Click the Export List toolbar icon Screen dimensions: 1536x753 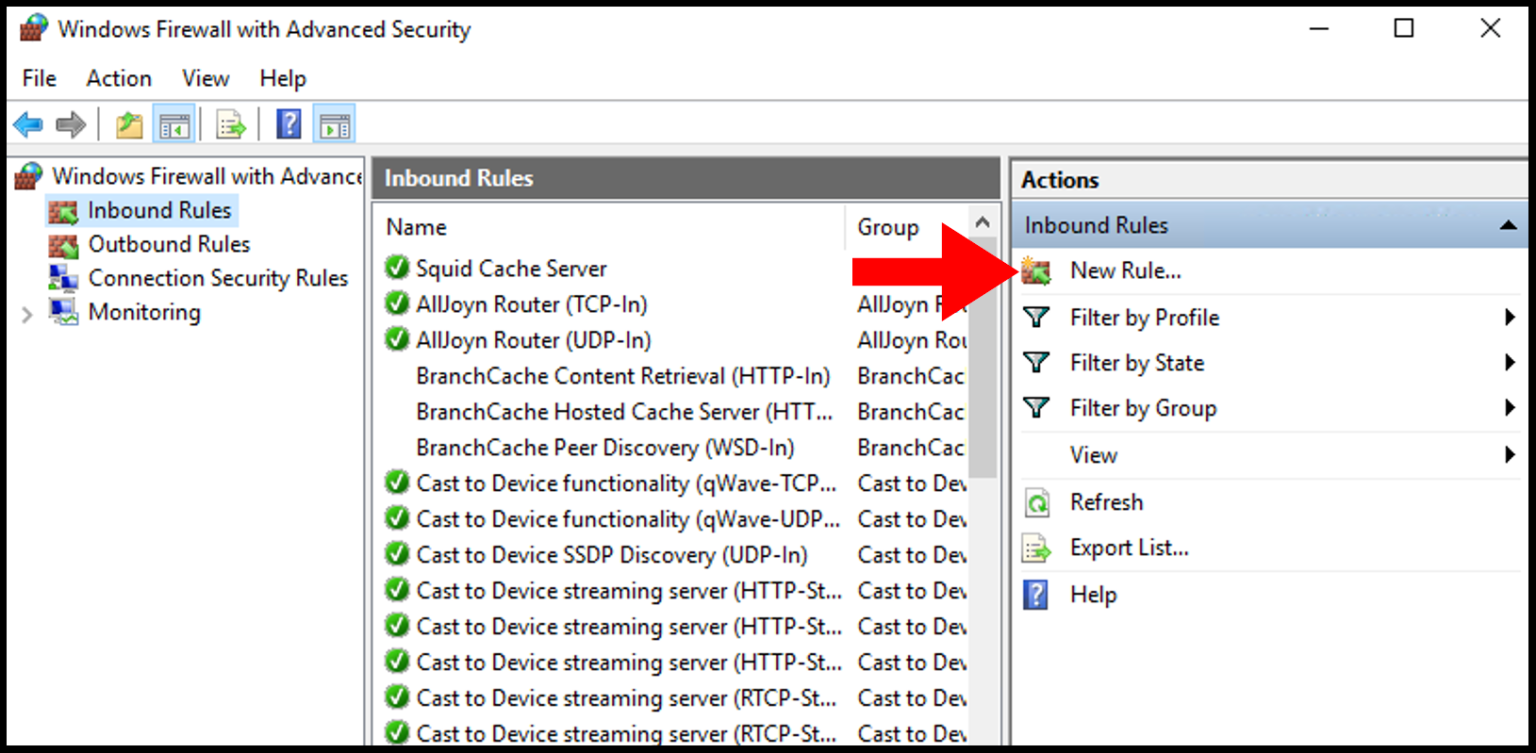pyautogui.click(x=229, y=124)
